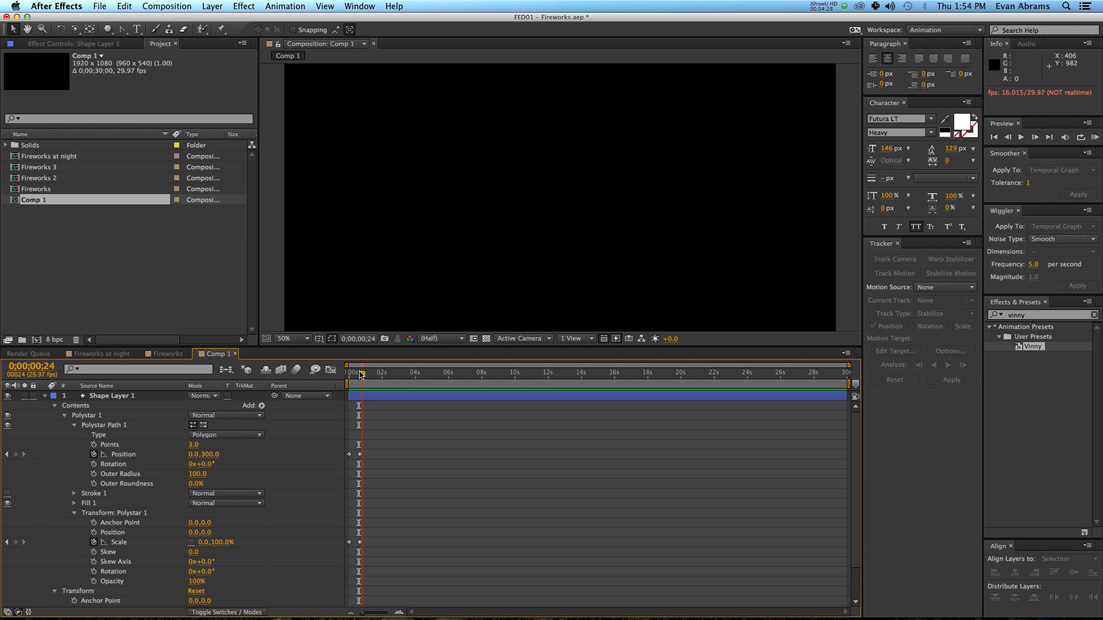Screen dimensions: 1103x620
Task: Open the Polygon Type dropdown
Action: point(226,435)
